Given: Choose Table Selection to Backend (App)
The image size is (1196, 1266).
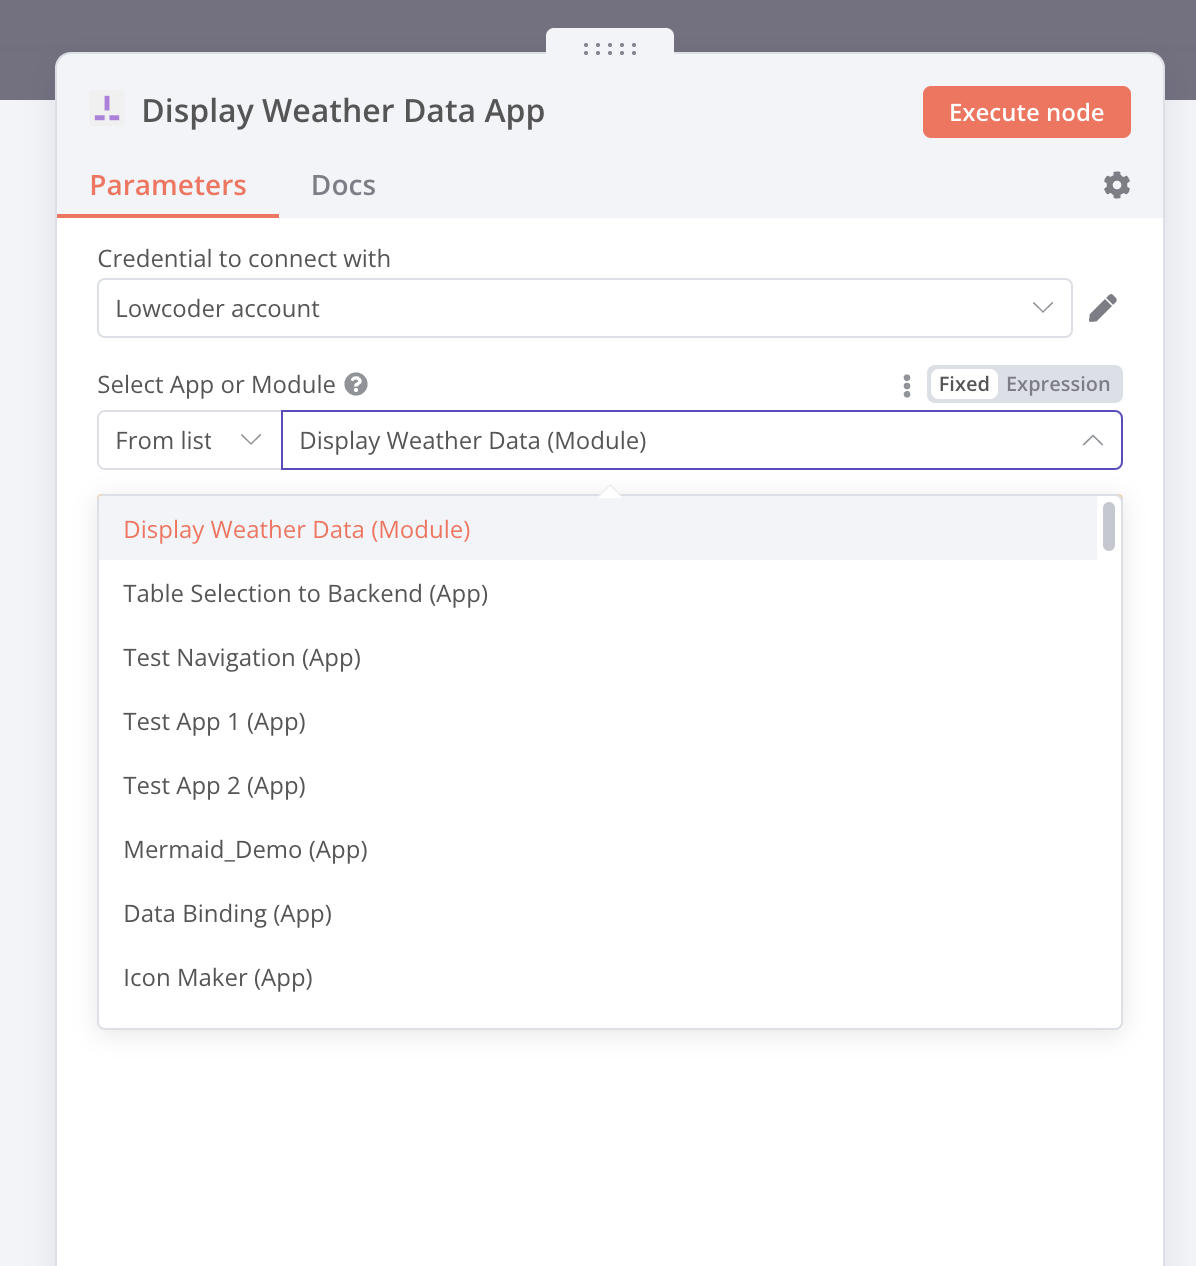Looking at the screenshot, I should click(x=305, y=594).
